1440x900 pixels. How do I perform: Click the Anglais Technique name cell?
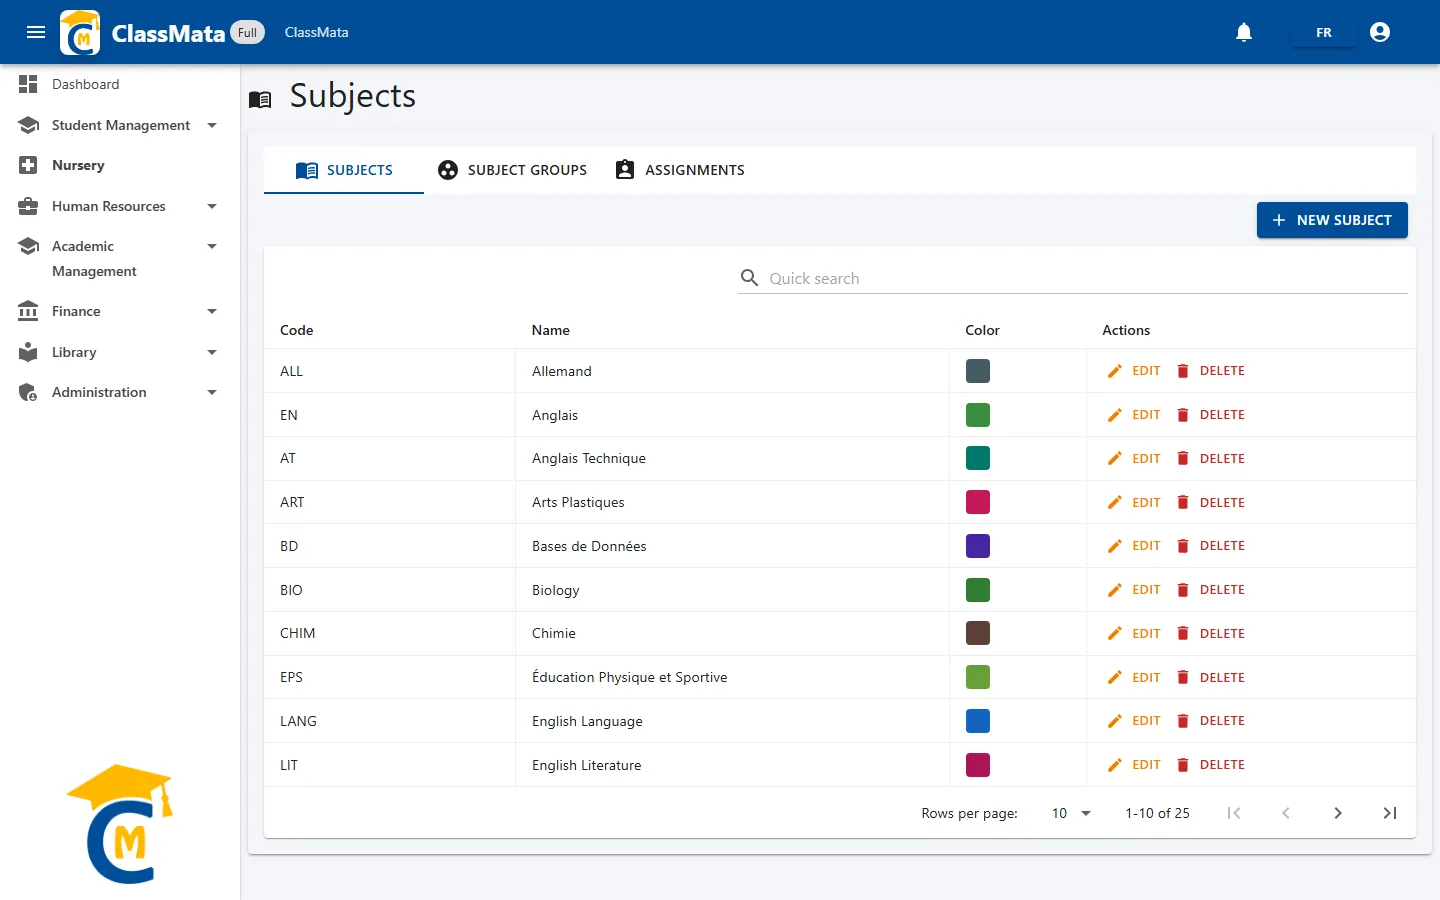coord(732,459)
